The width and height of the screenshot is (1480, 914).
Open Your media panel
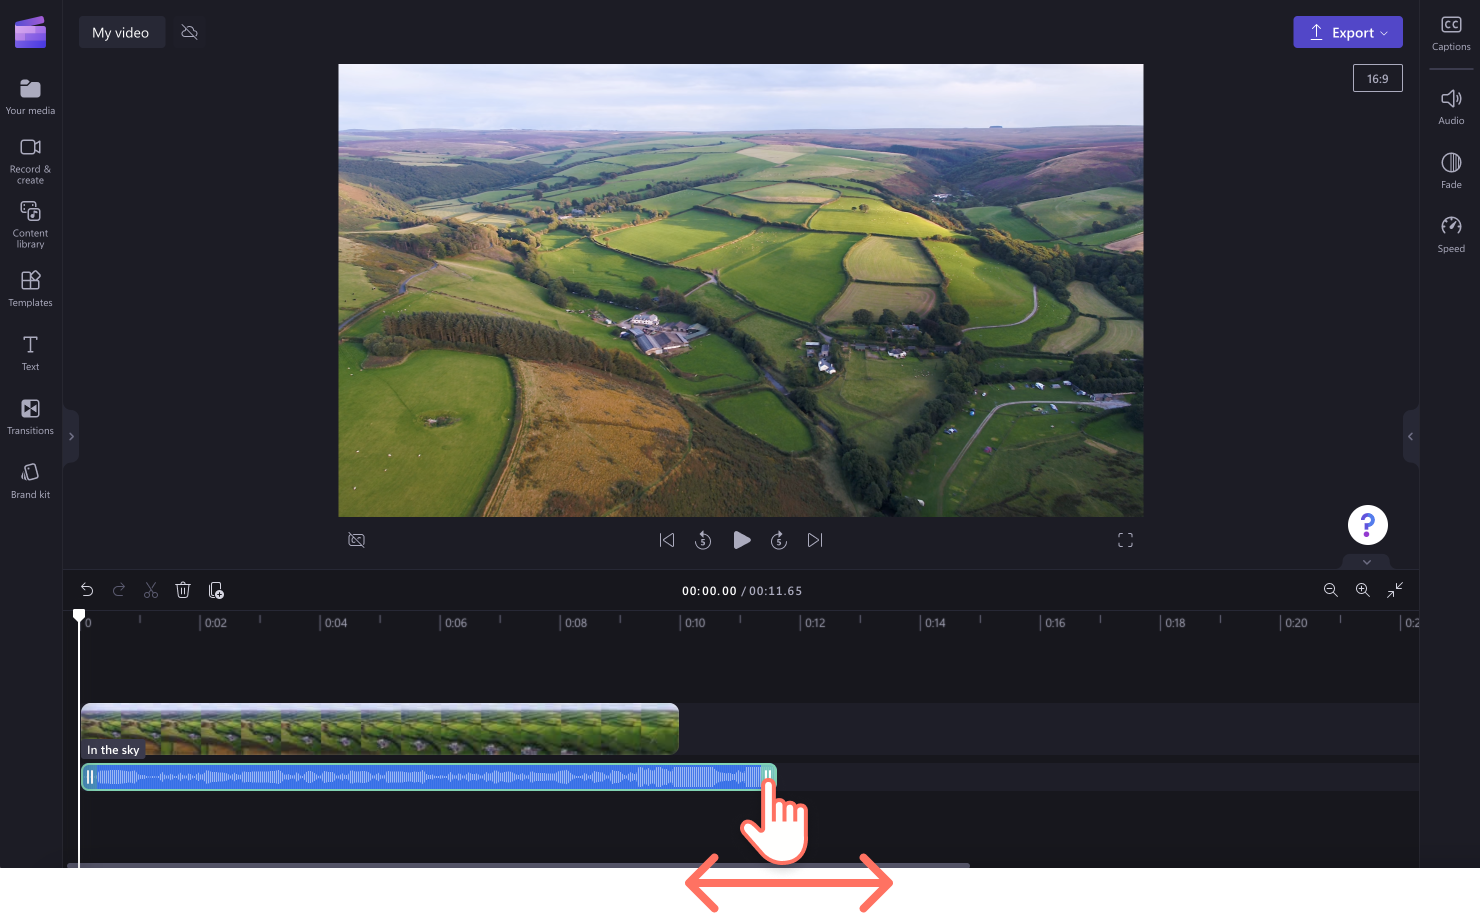[x=30, y=97]
